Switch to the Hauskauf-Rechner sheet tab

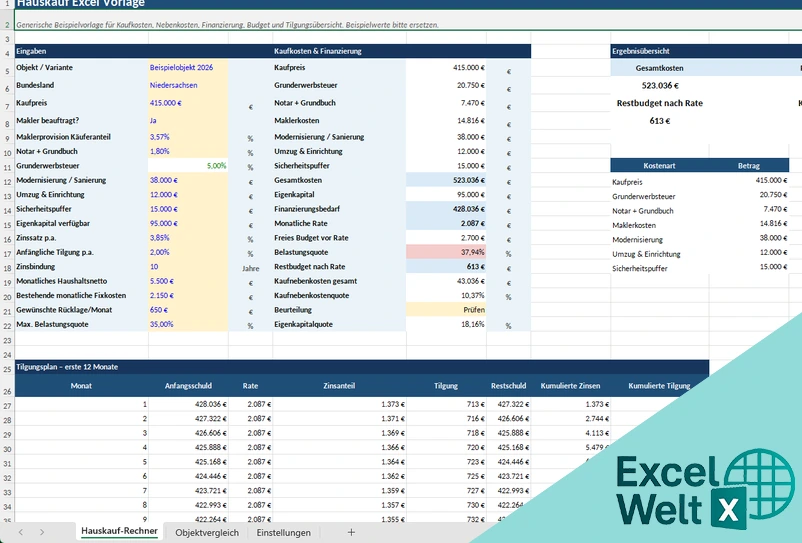coord(119,531)
